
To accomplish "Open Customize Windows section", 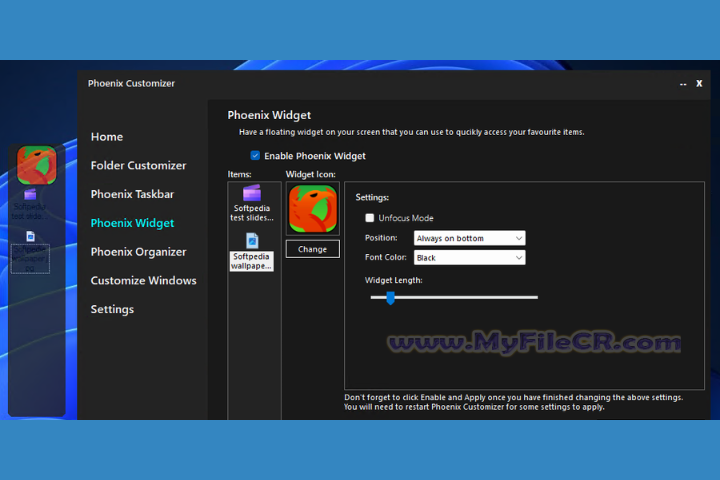I will pyautogui.click(x=143, y=281).
